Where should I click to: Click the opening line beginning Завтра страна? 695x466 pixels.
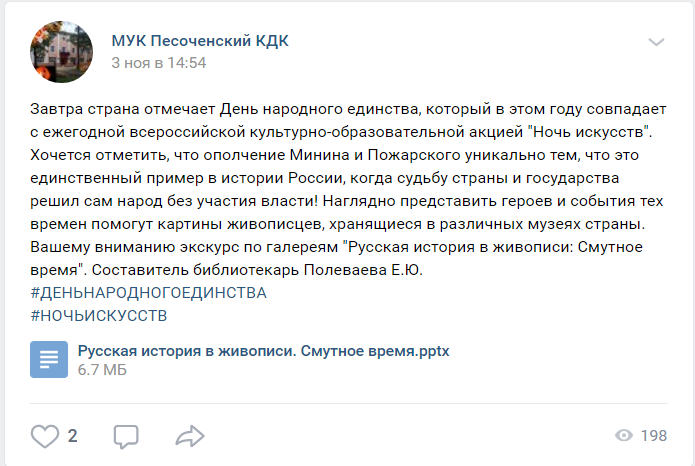pos(348,109)
